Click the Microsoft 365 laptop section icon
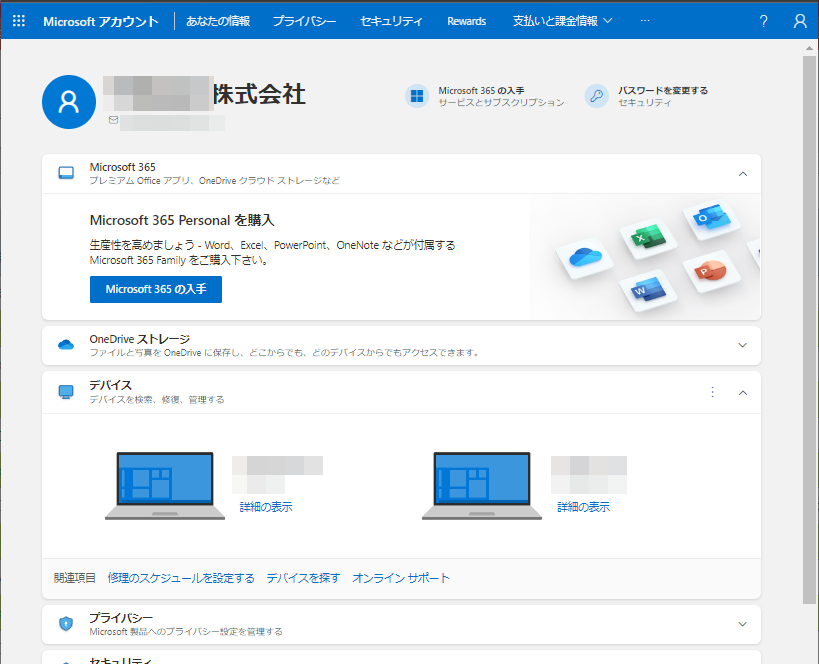The width and height of the screenshot is (819, 664). [x=66, y=173]
